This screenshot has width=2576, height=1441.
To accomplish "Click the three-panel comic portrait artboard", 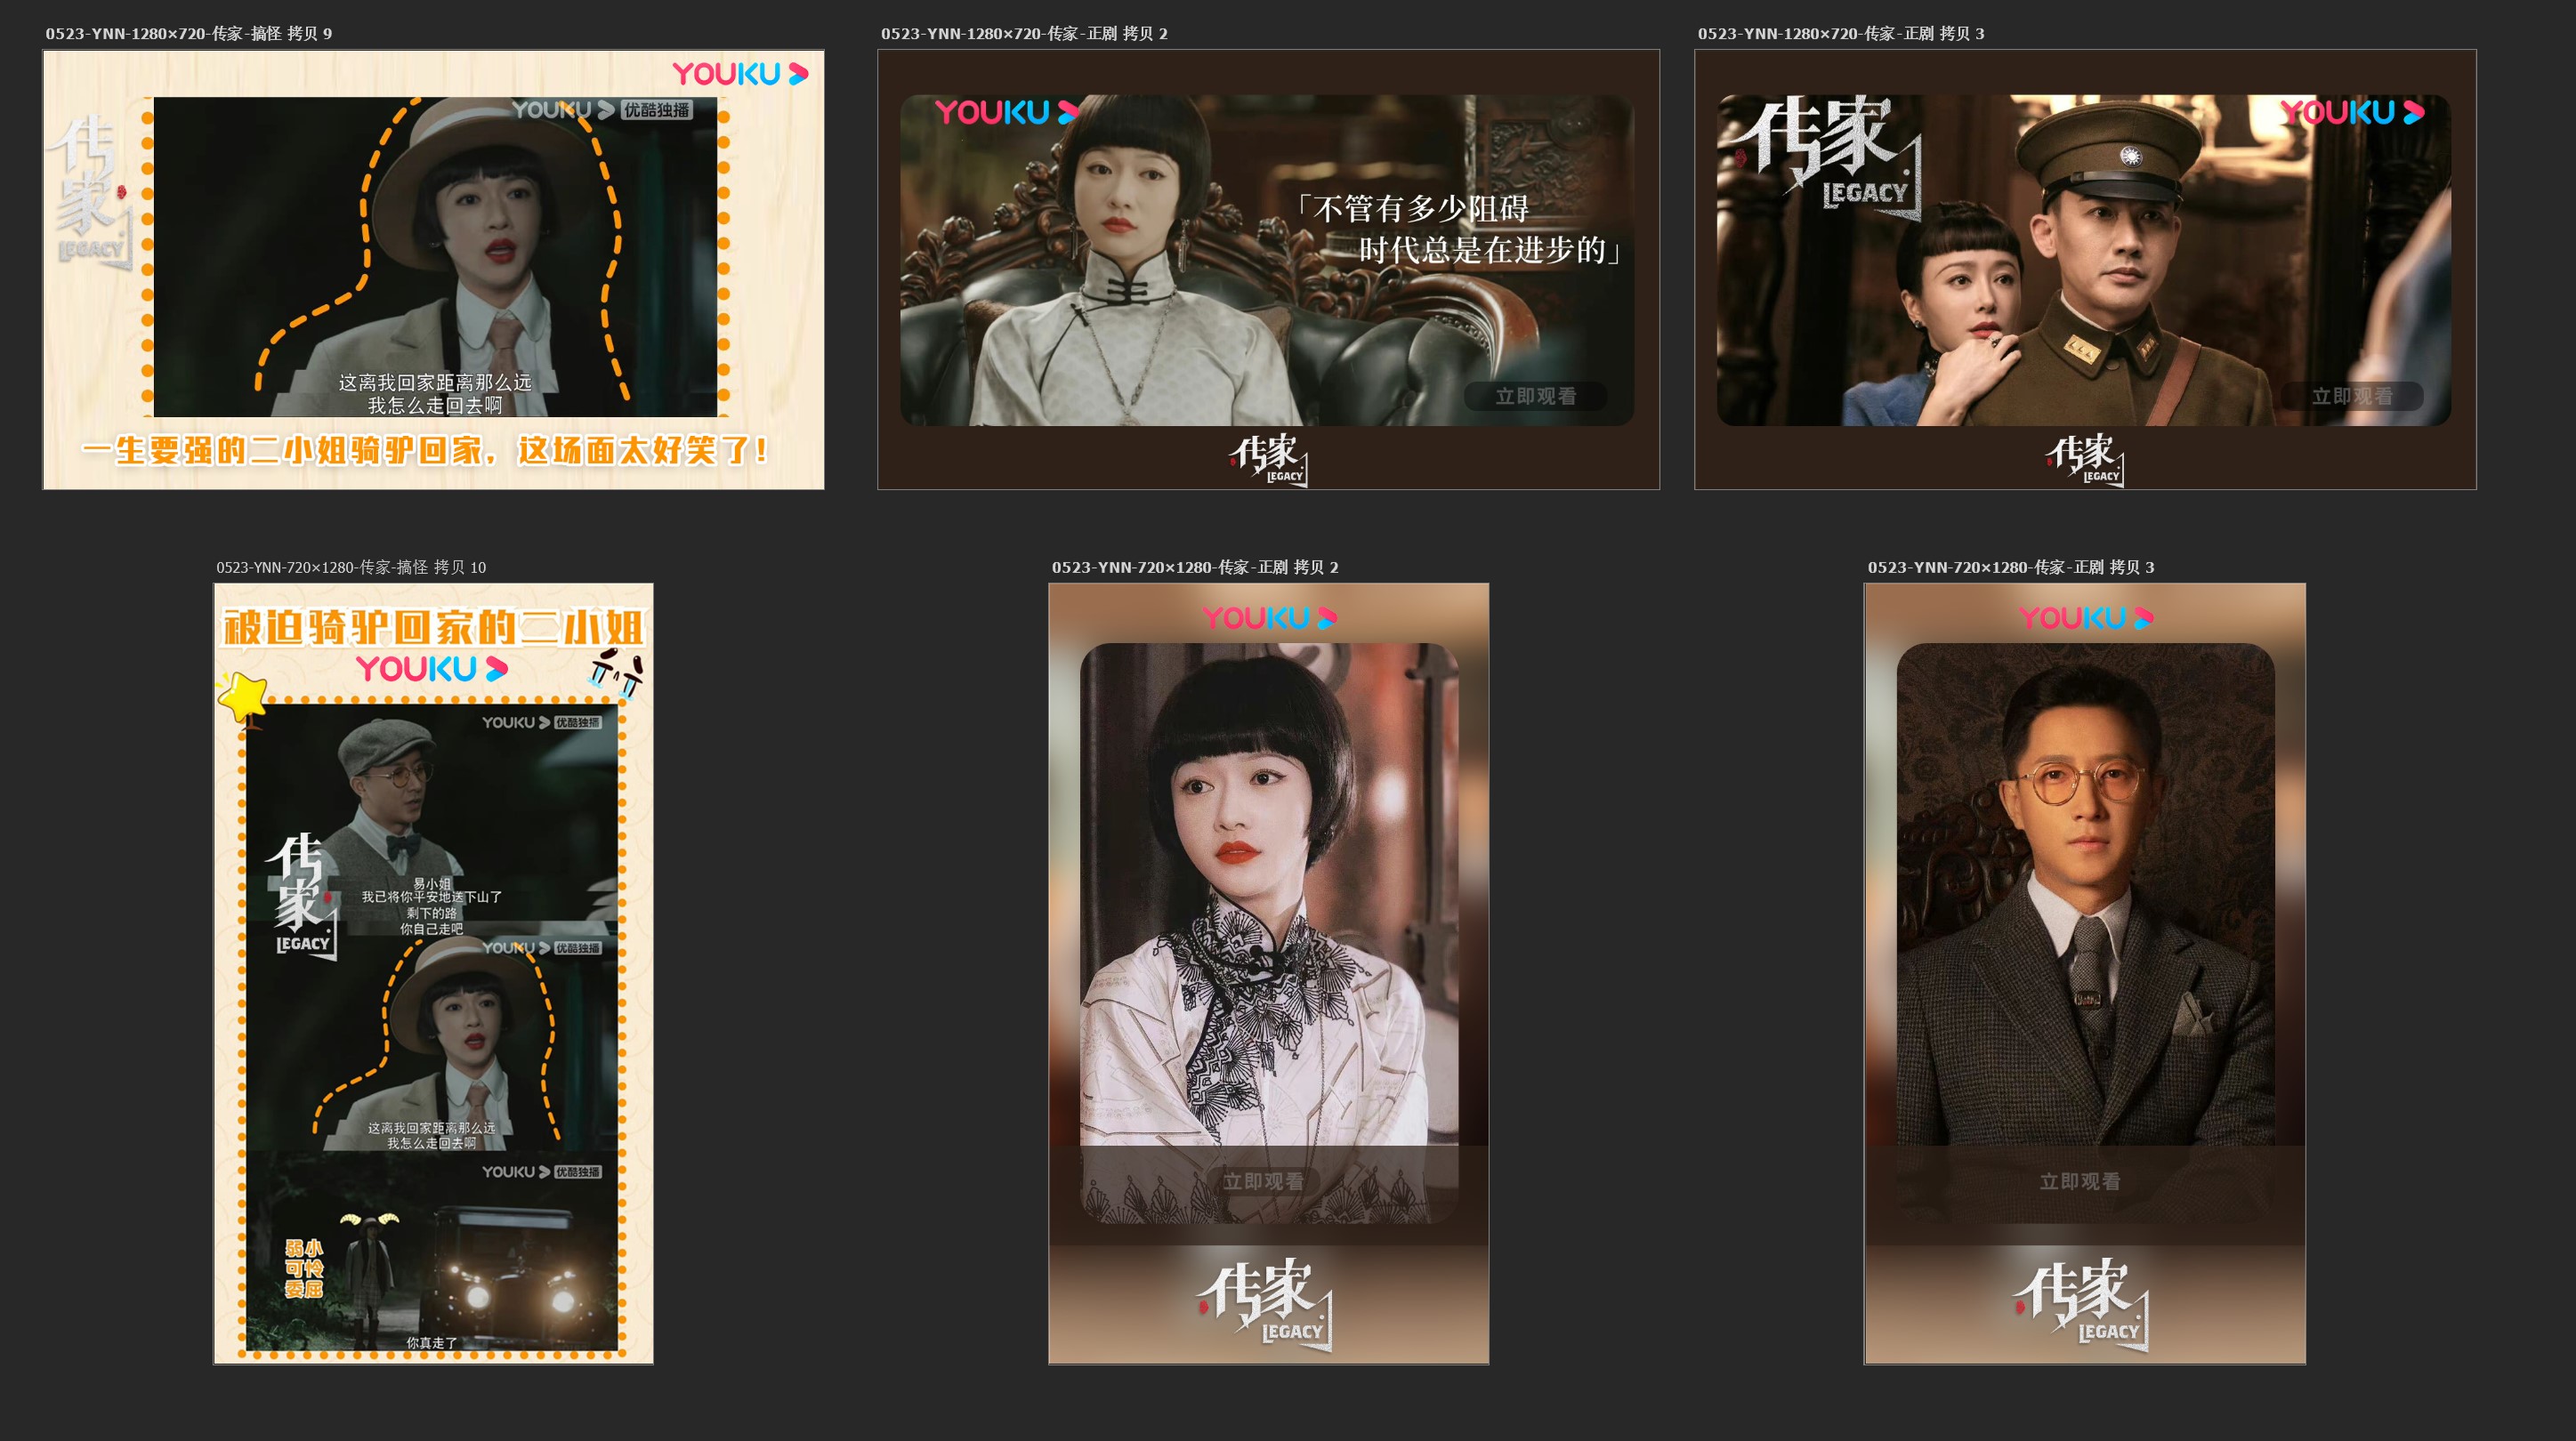I will 433,973.
